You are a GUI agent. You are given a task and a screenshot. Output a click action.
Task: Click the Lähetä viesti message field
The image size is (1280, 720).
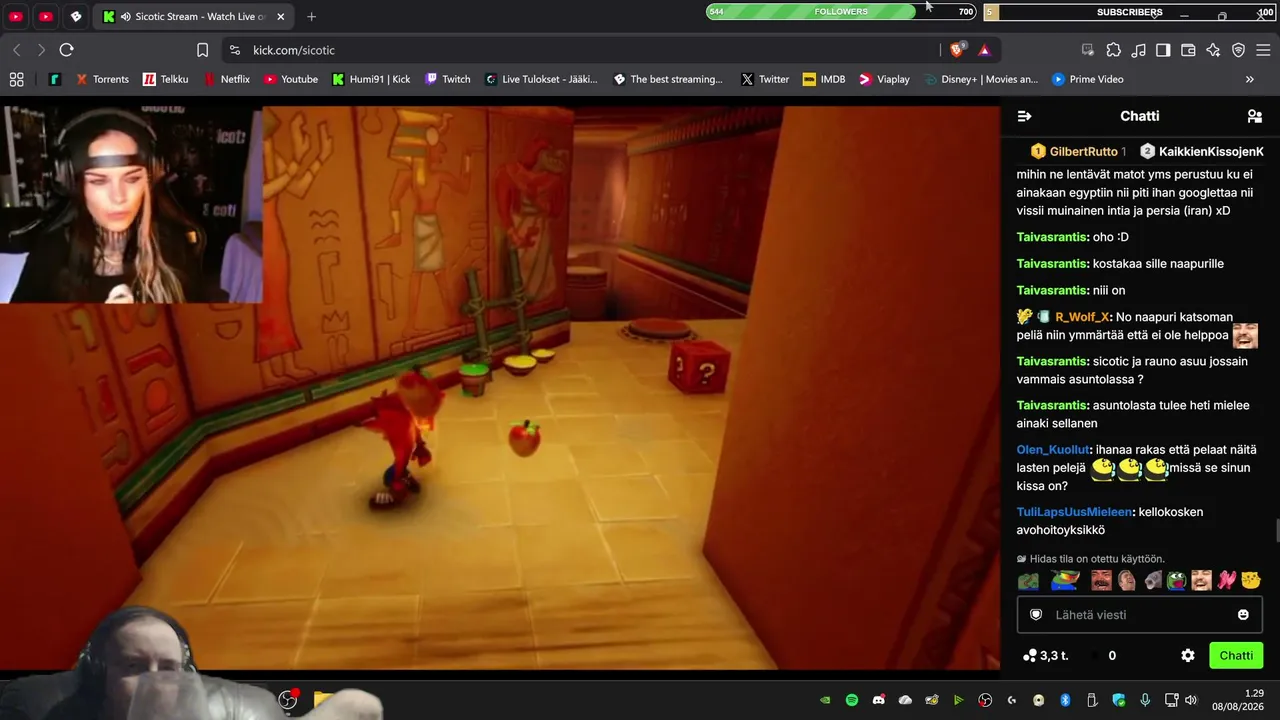(1140, 614)
